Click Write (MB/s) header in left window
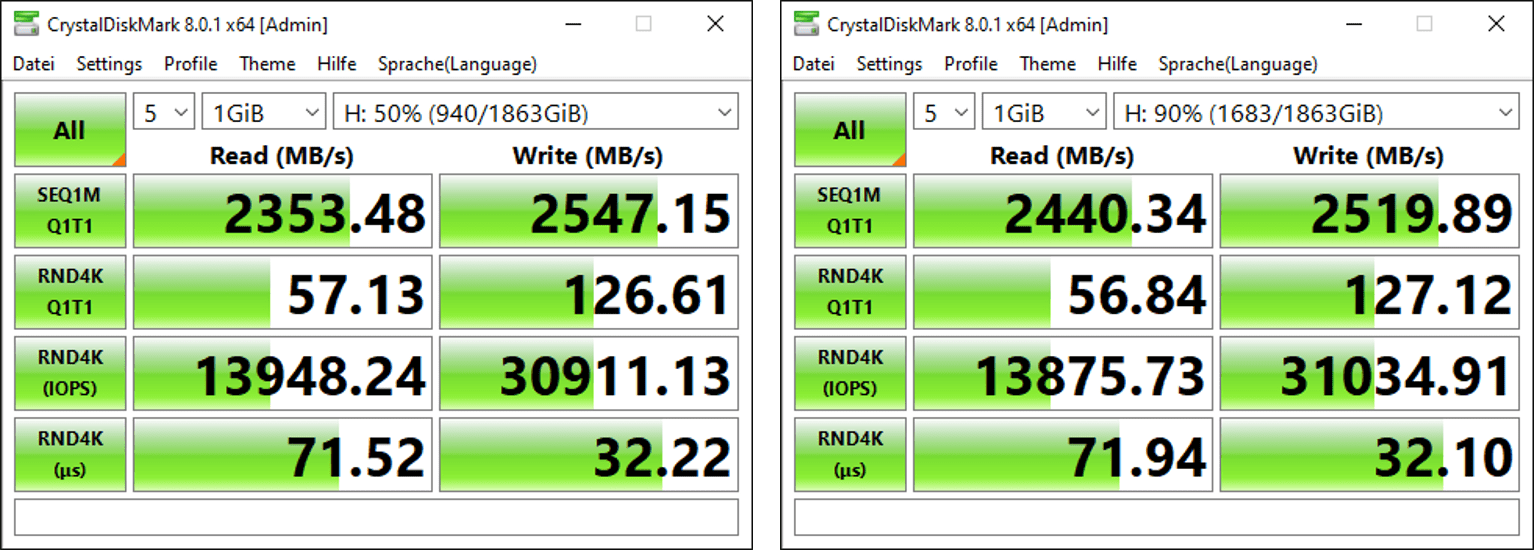1534x550 pixels. tap(588, 156)
